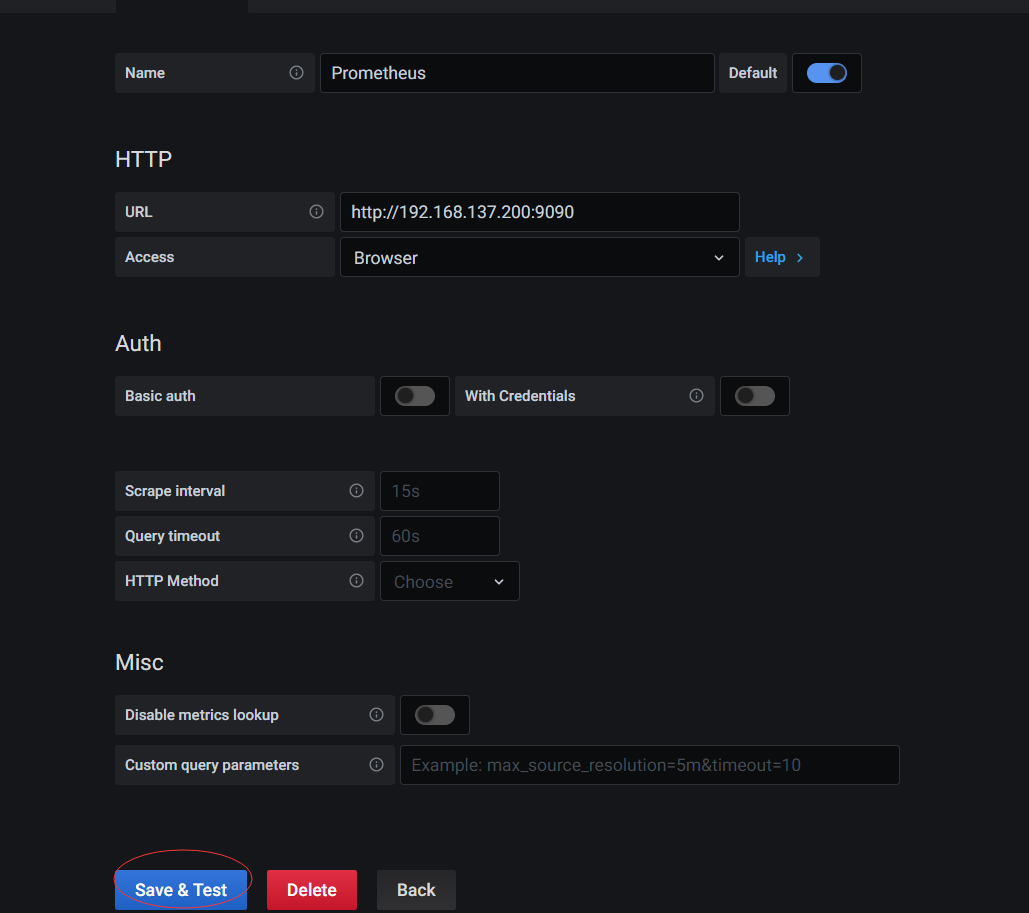Click Query timeout info icon
1029x913 pixels.
356,536
